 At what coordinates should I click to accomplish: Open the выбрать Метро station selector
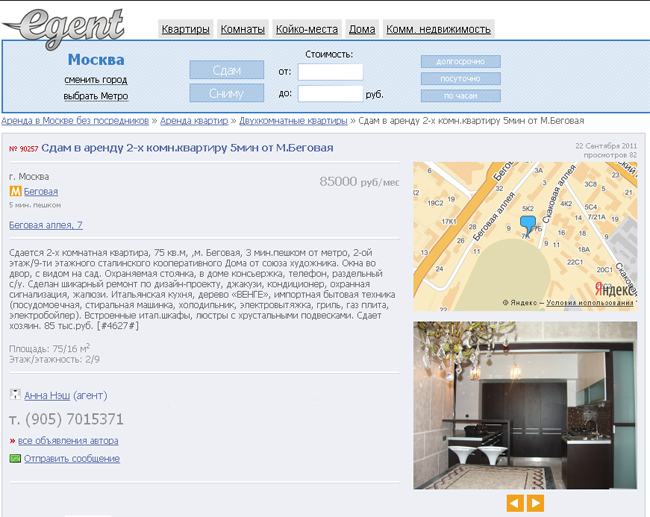coord(96,96)
